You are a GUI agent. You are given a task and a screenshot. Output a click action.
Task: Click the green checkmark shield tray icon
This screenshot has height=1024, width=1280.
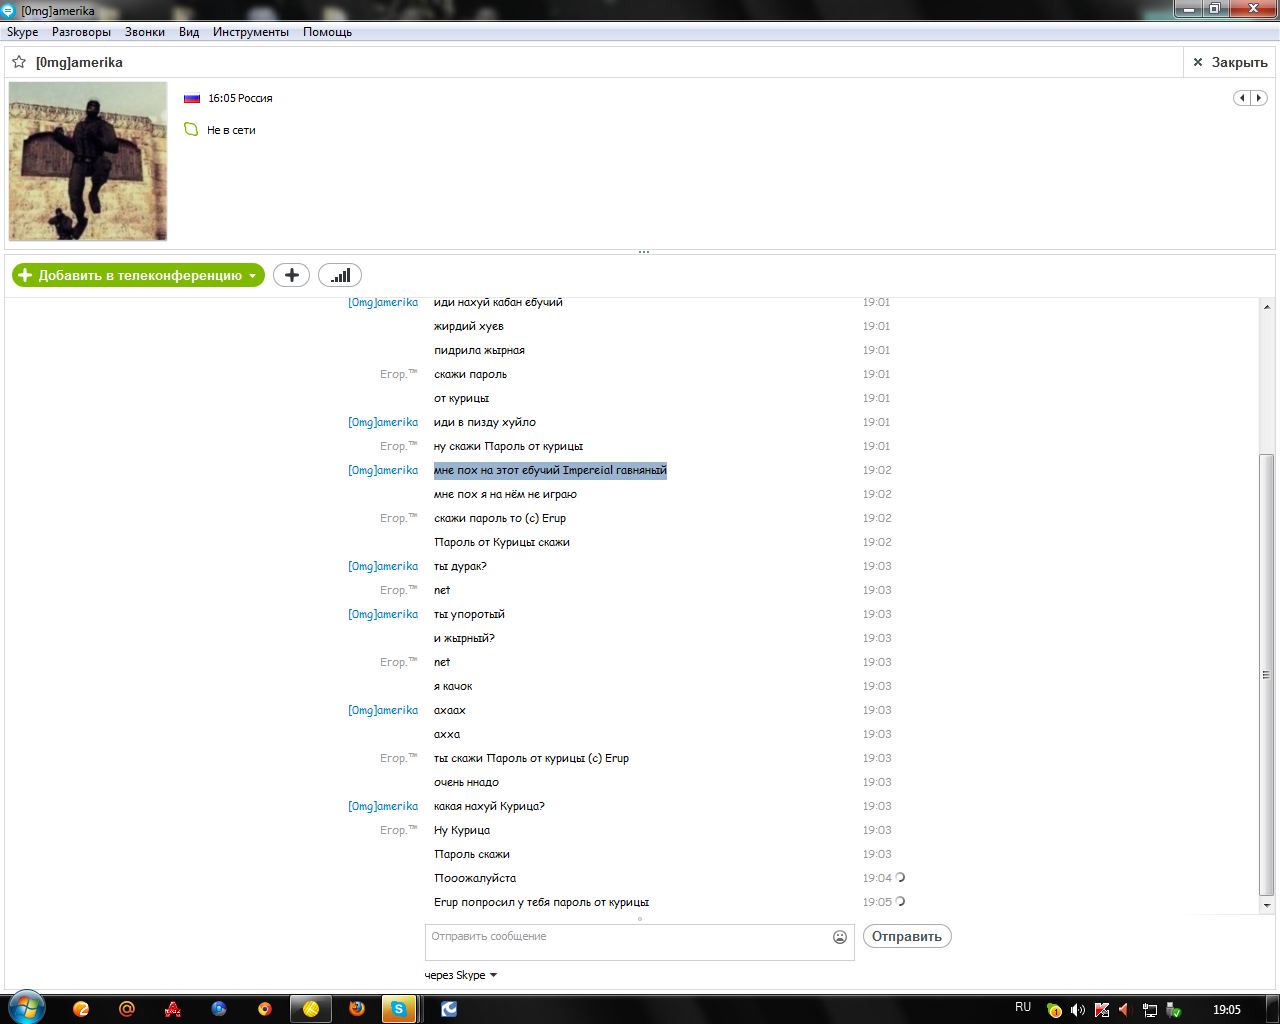[x=1174, y=1010]
